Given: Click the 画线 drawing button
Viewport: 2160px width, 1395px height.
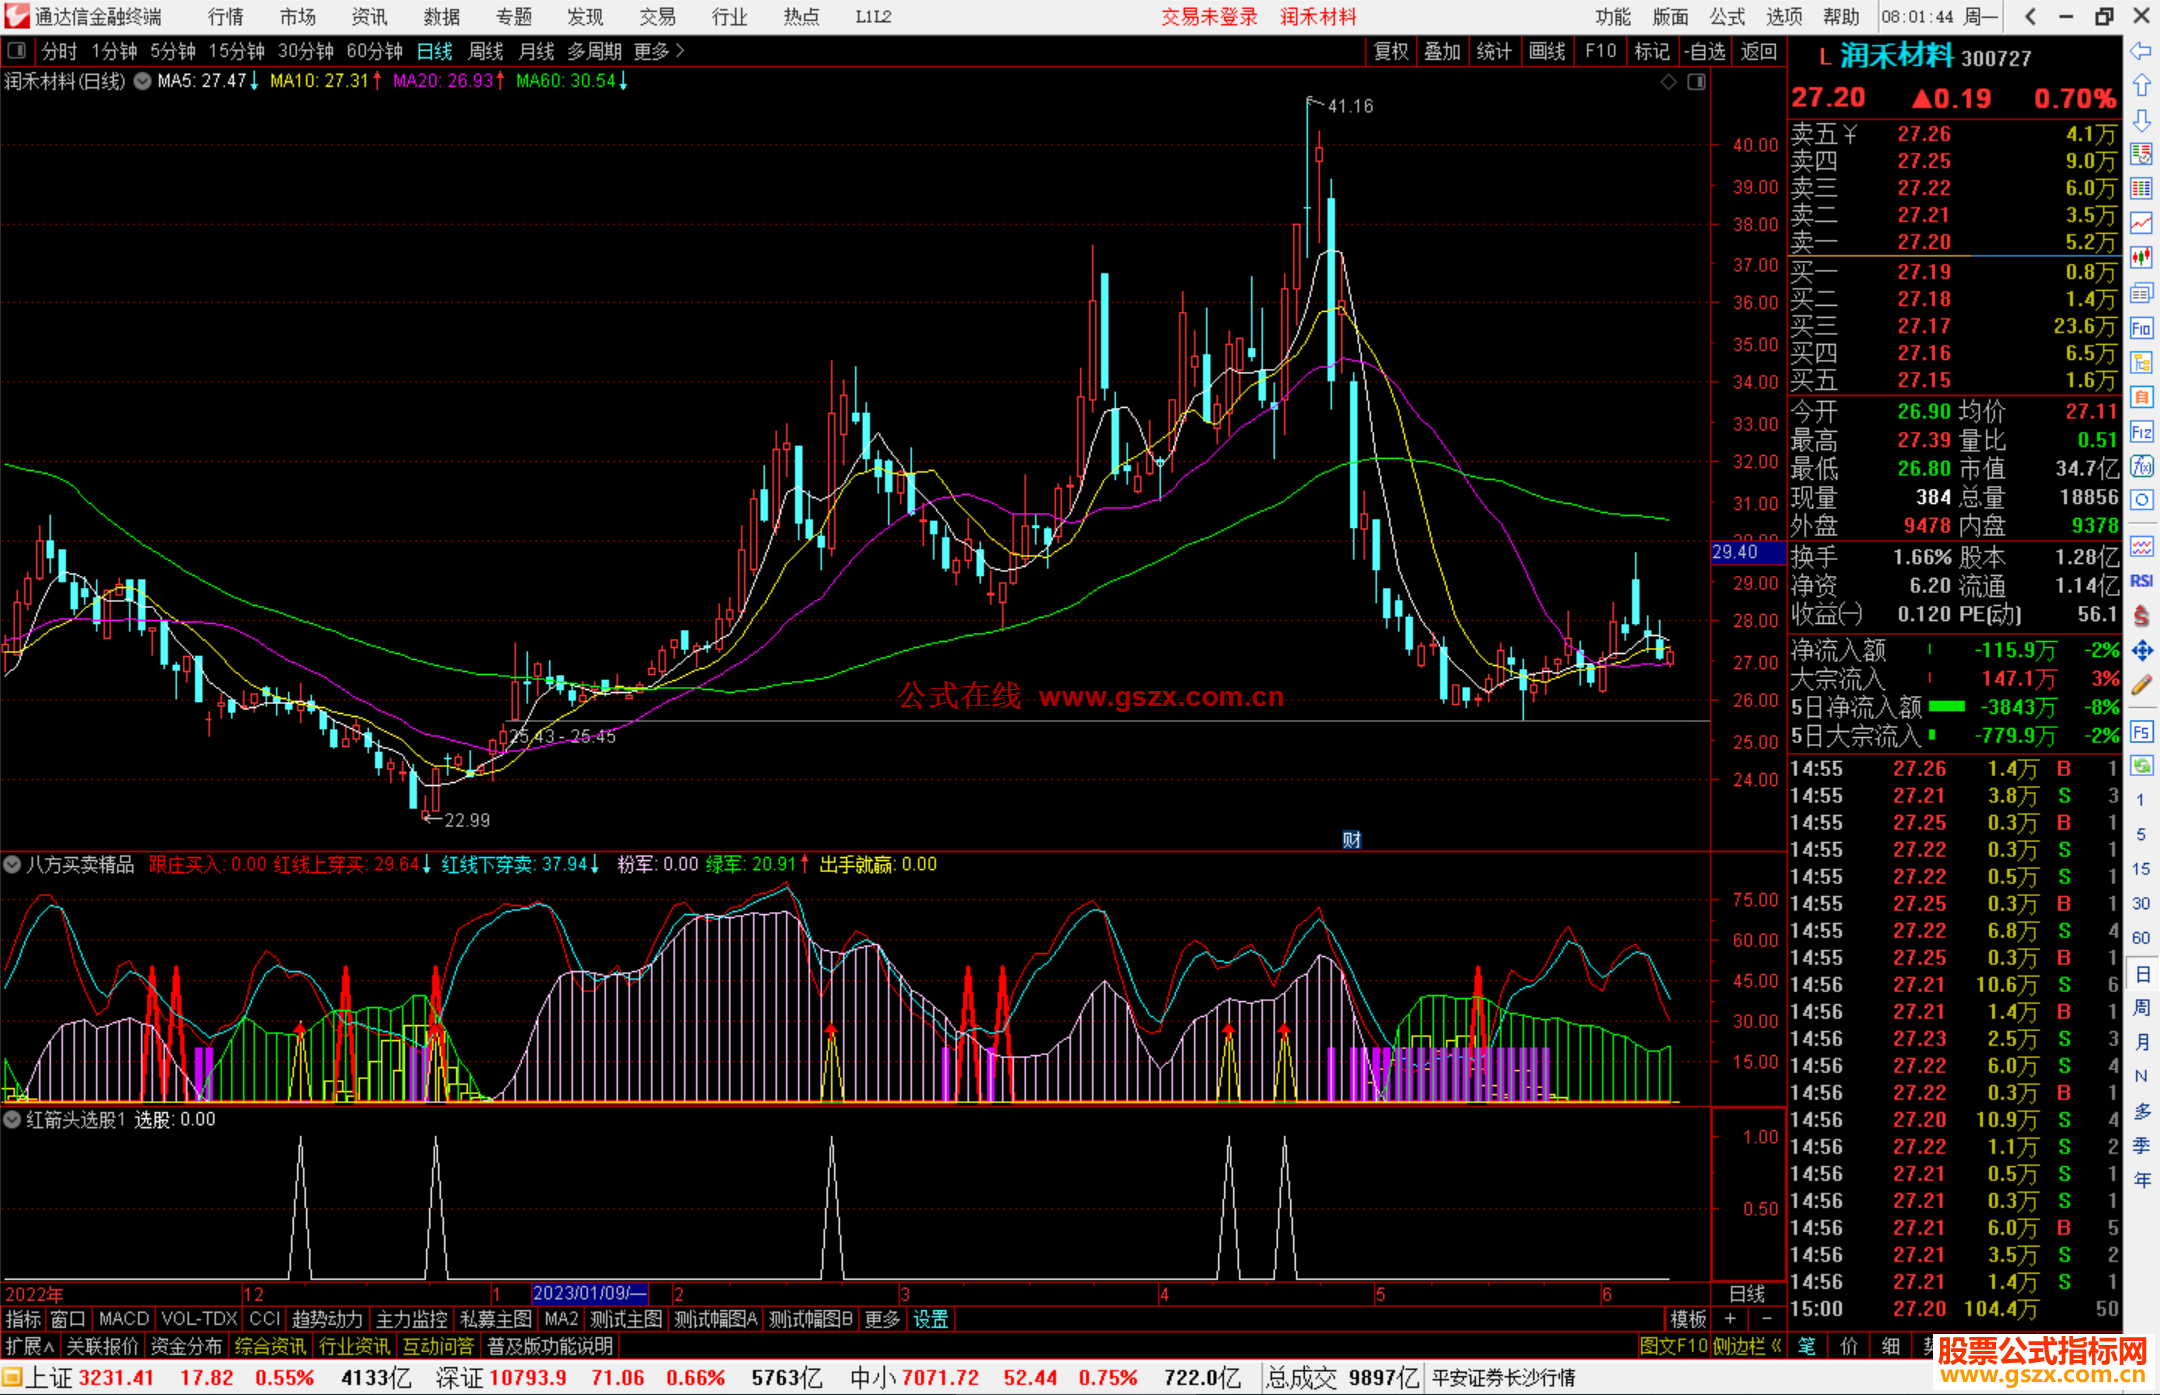Looking at the screenshot, I should point(1546,51).
